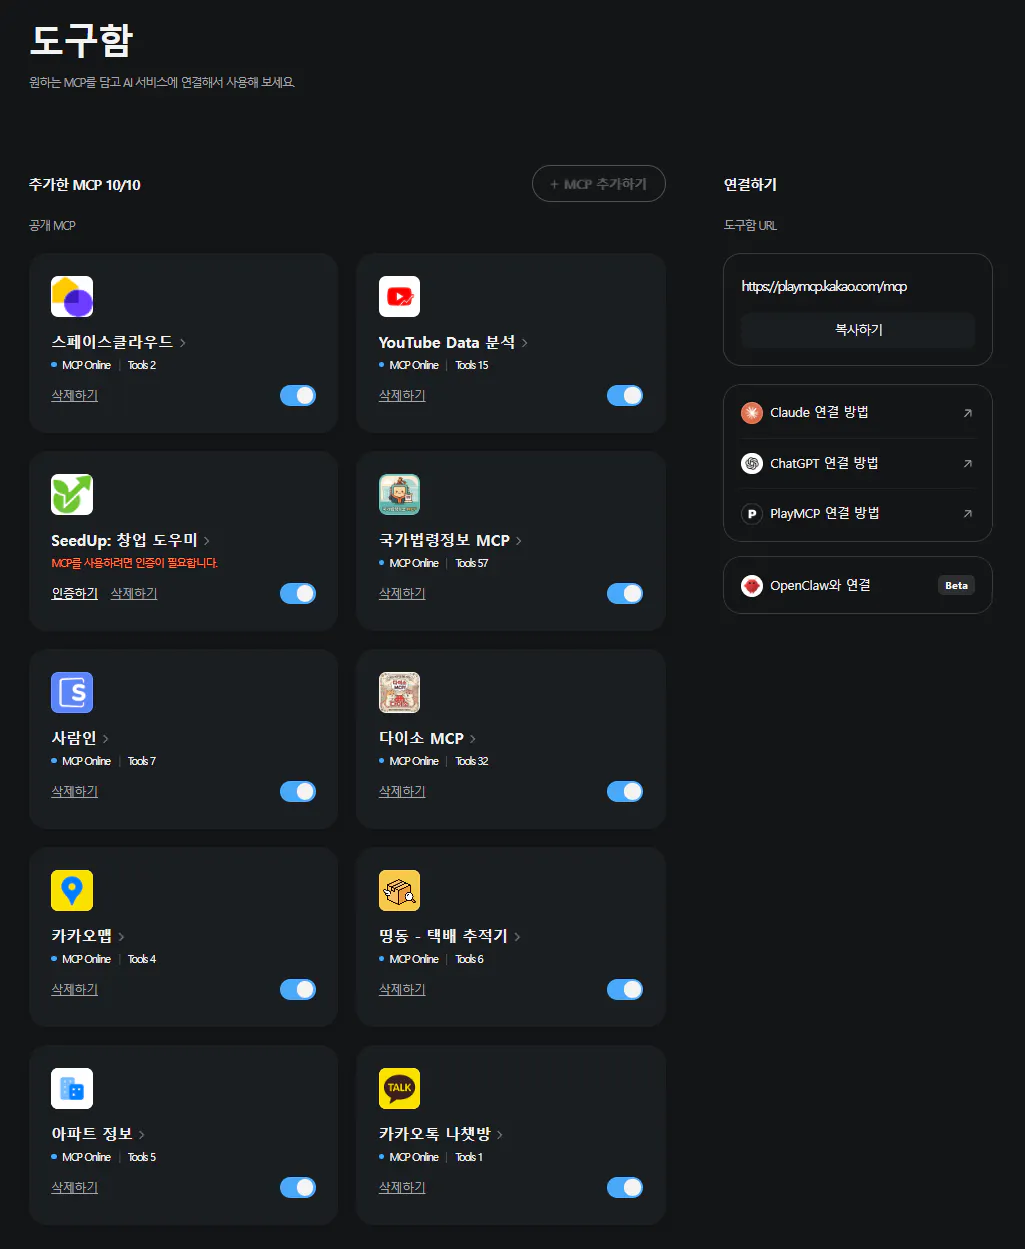1025x1249 pixels.
Task: Click the https://playmcp.kakao.com/mcp URL text
Action: click(x=824, y=287)
